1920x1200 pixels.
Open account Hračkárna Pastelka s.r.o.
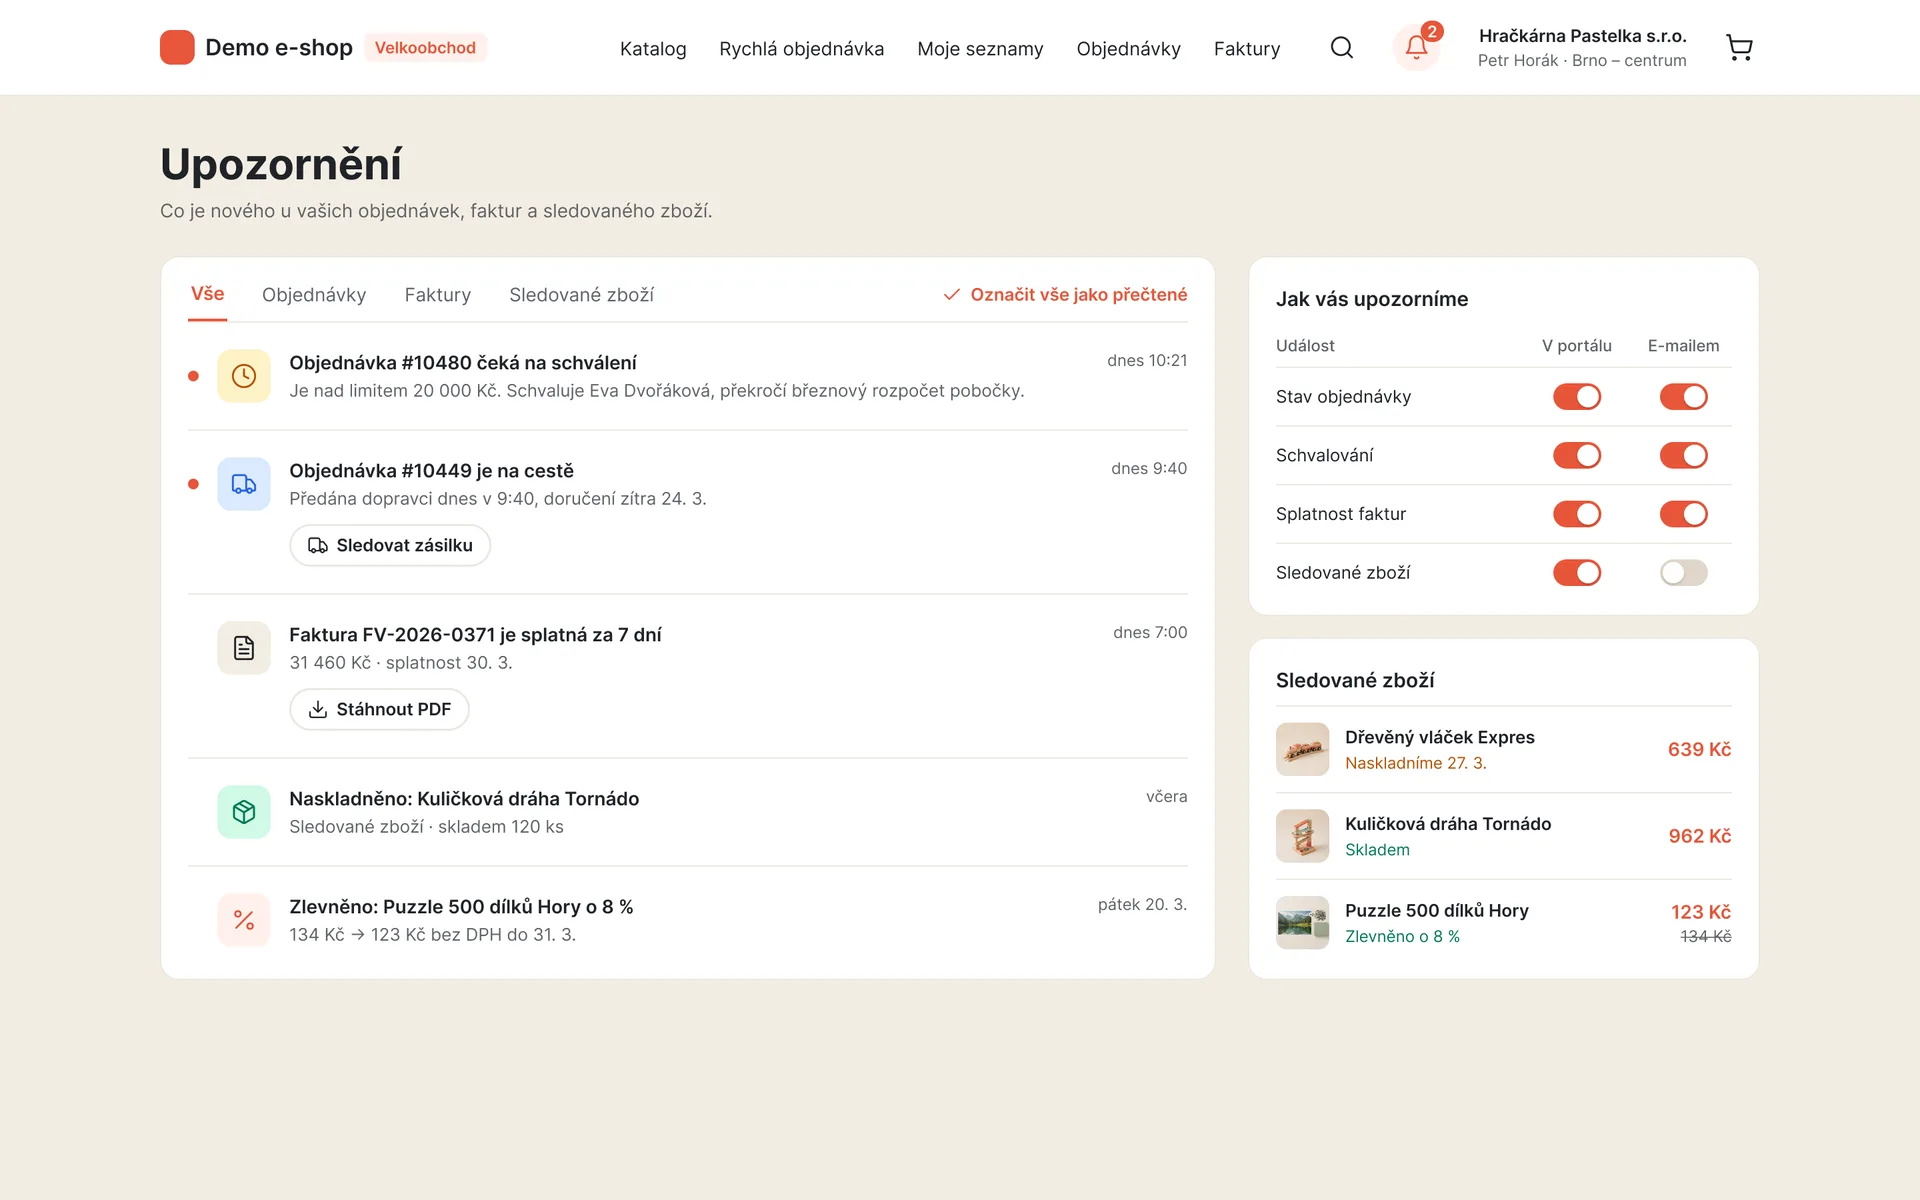click(1582, 48)
